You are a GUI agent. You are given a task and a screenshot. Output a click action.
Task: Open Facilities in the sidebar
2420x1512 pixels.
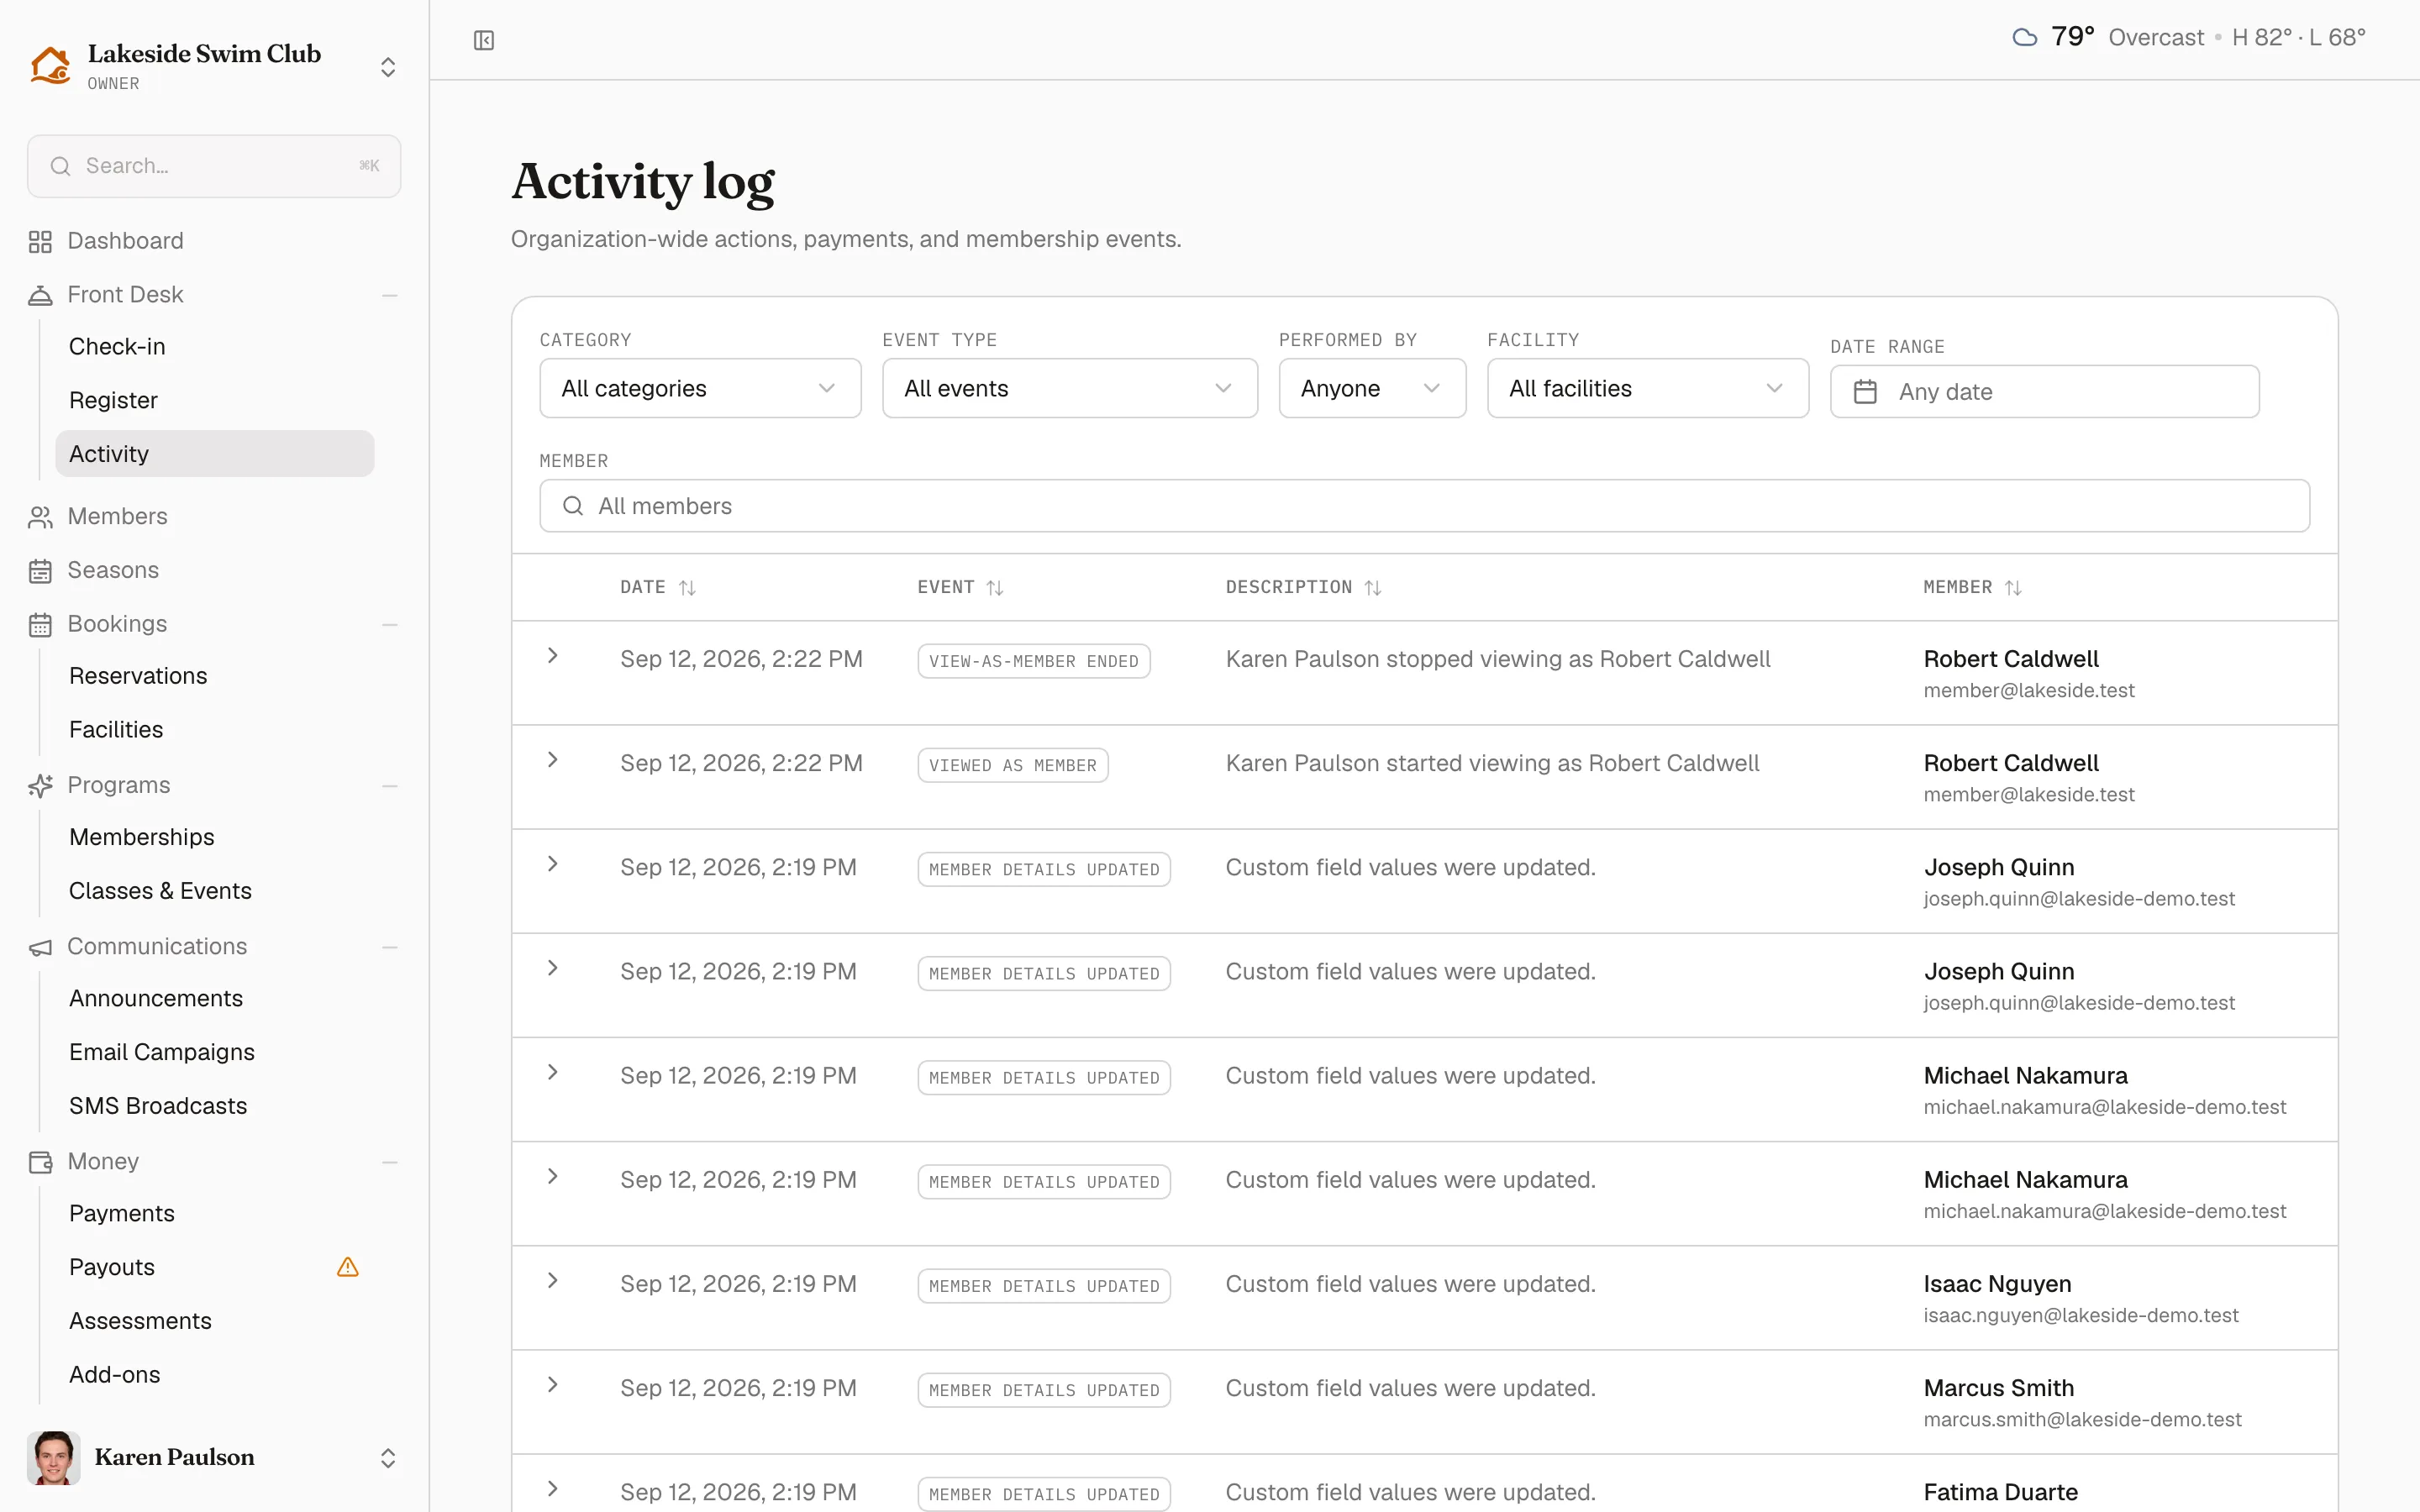click(x=116, y=730)
